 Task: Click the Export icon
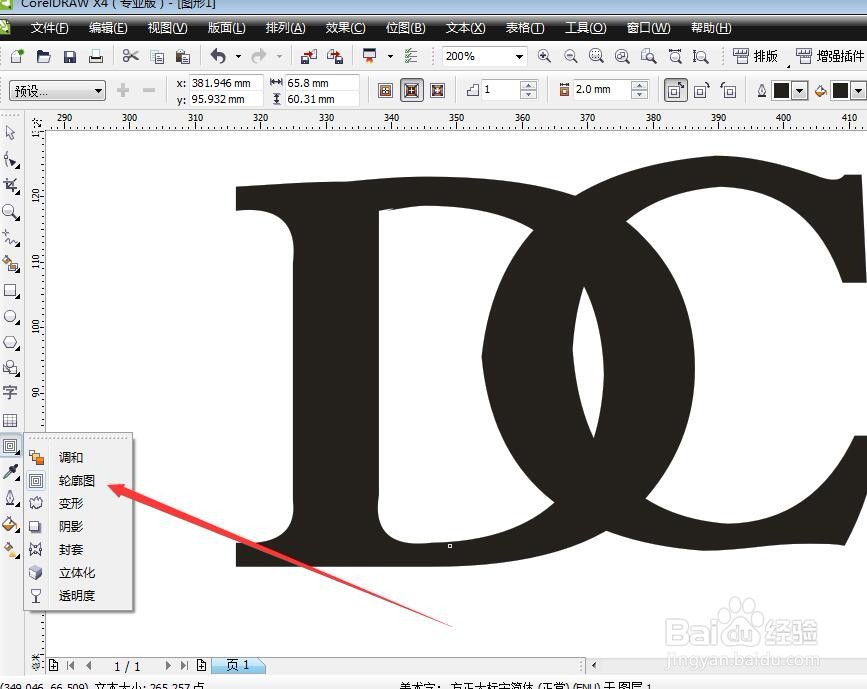335,56
